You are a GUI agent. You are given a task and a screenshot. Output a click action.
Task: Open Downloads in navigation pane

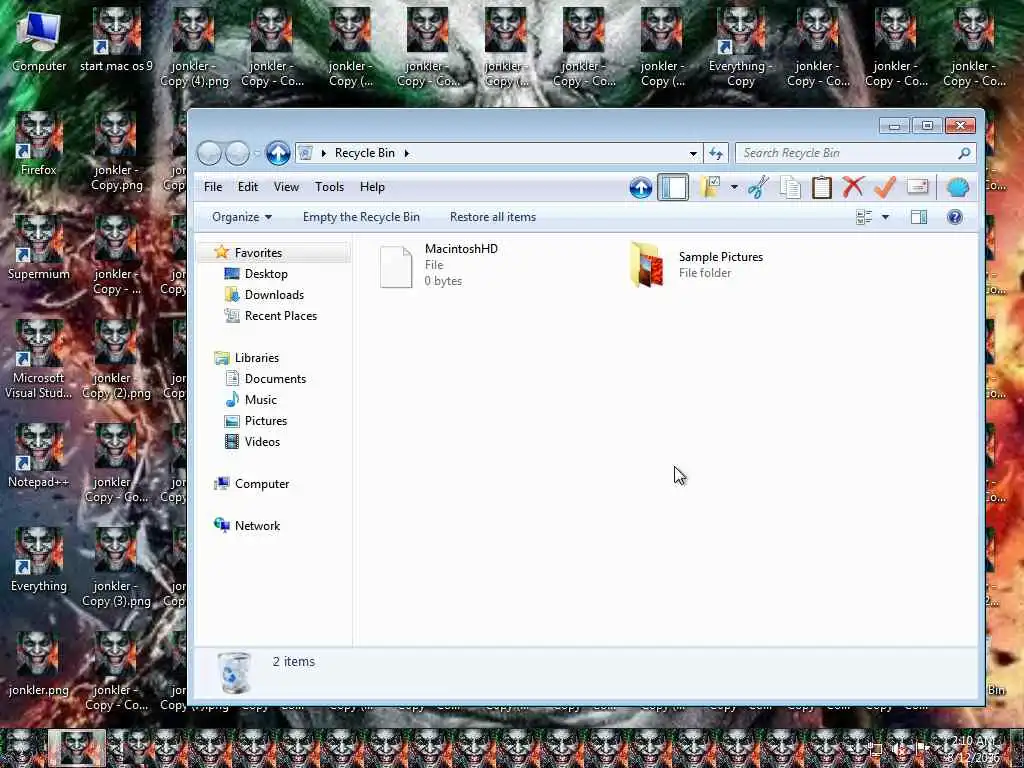[274, 295]
